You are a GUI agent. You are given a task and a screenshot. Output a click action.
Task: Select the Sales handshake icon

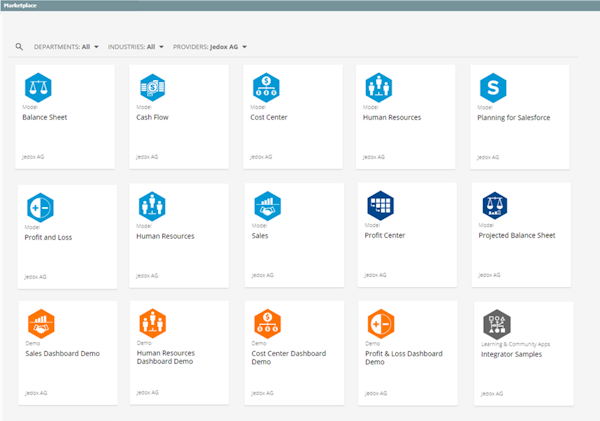click(x=266, y=205)
